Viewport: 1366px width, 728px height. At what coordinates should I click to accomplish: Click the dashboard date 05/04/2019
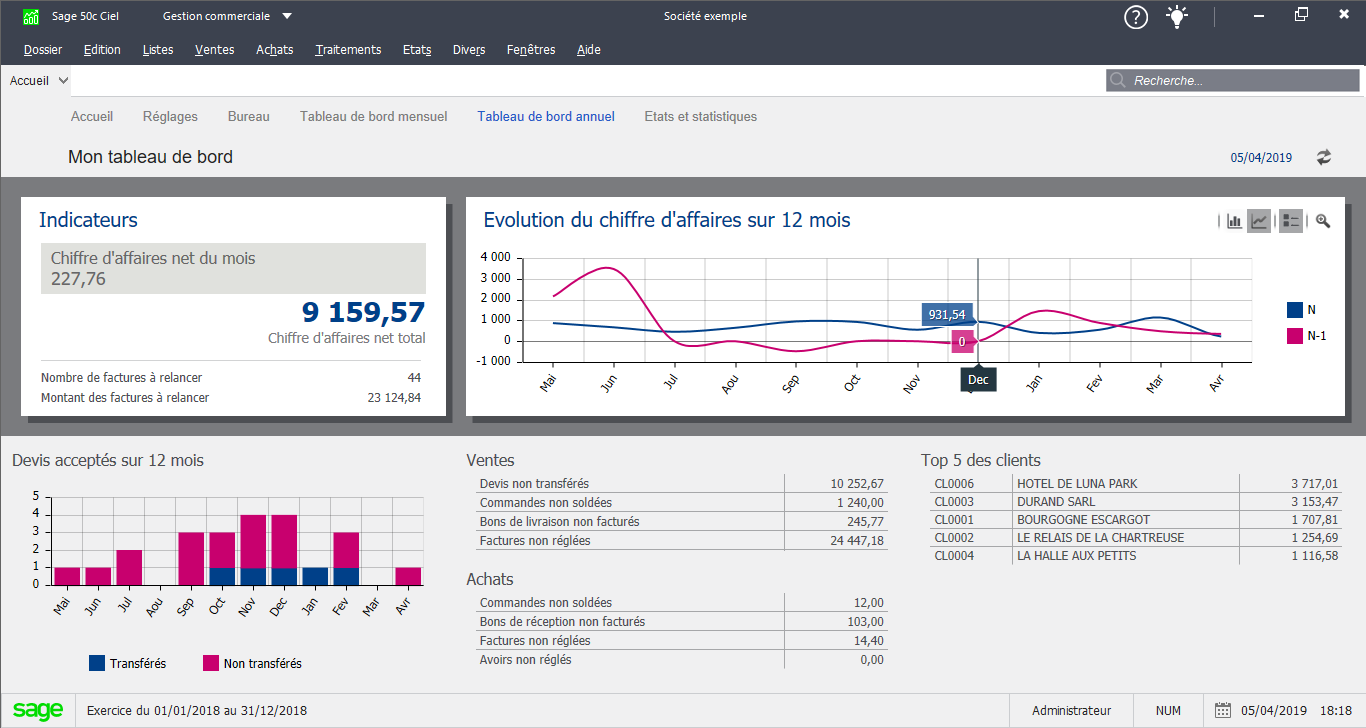point(1261,158)
